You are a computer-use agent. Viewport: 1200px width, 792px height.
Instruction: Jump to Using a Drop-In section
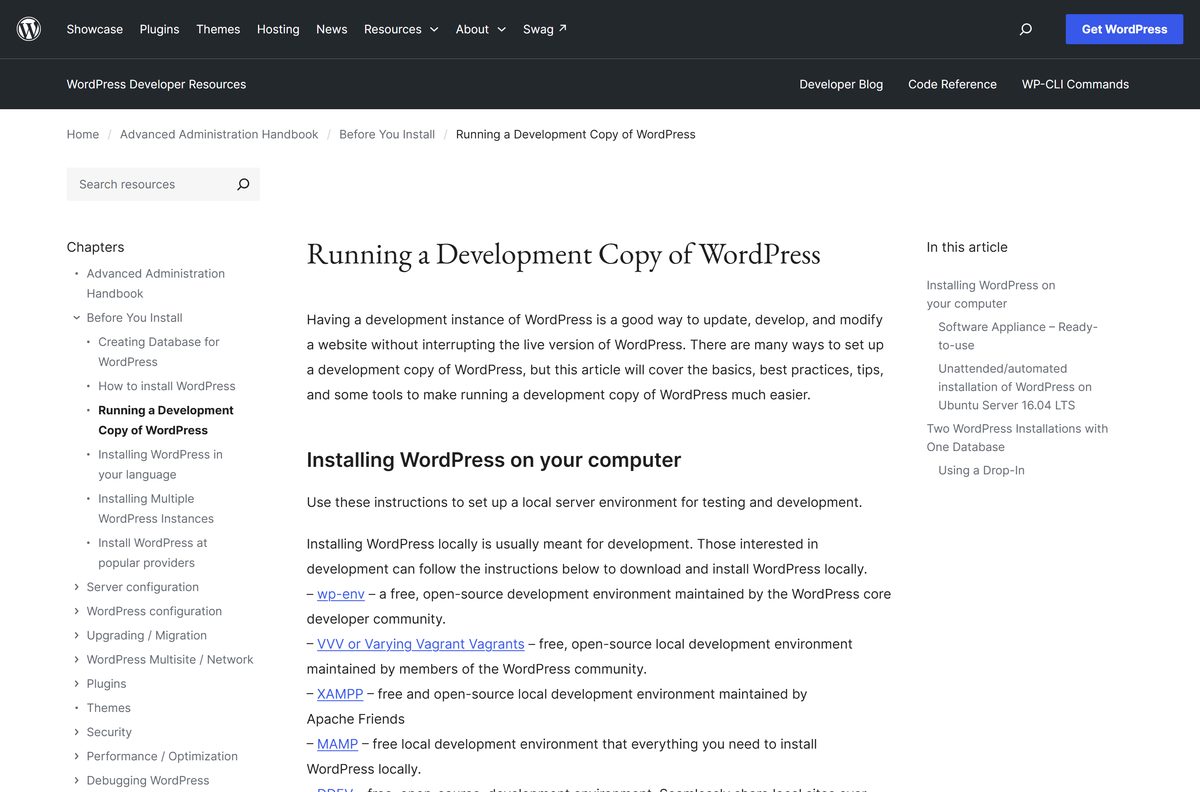tap(981, 470)
